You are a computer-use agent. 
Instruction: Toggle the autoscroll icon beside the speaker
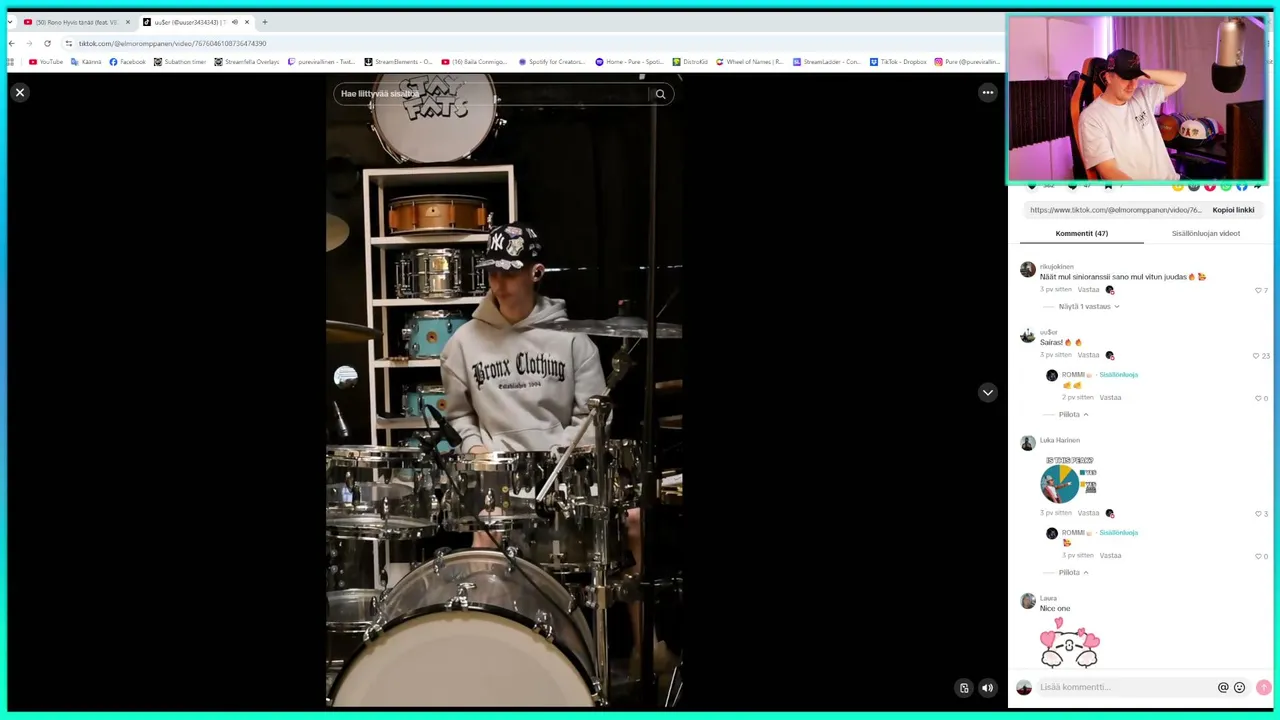point(964,688)
